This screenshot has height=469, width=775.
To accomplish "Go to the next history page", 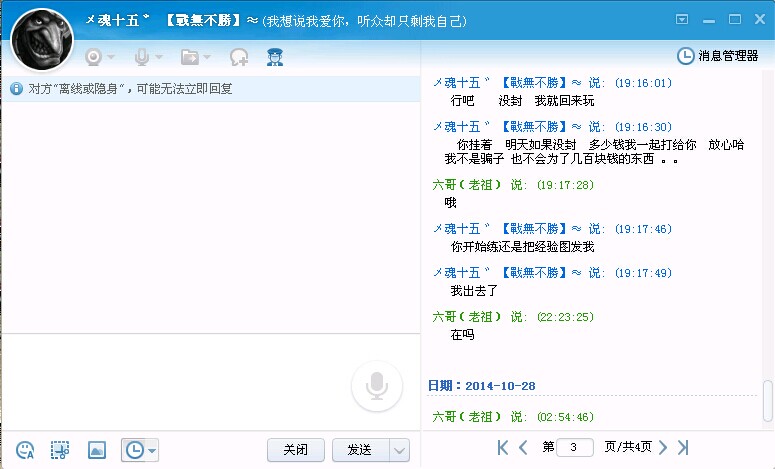I will coord(660,447).
